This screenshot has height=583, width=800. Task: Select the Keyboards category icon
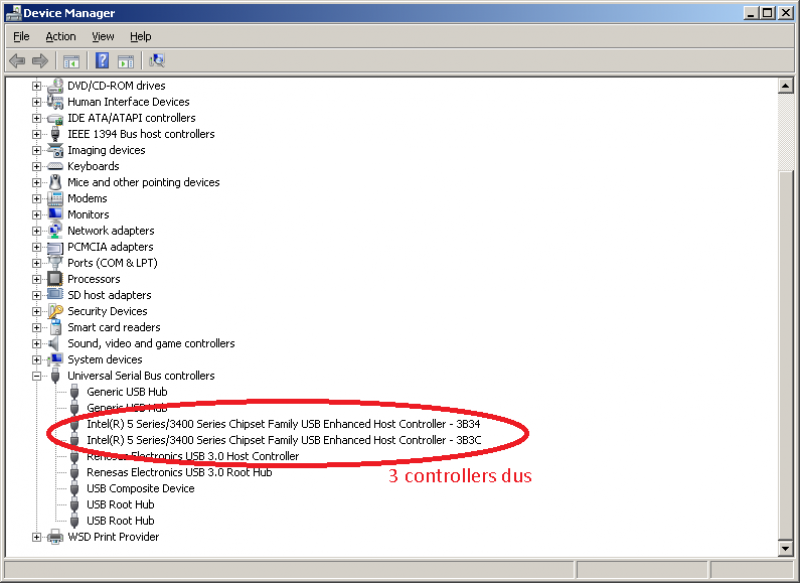(x=55, y=166)
